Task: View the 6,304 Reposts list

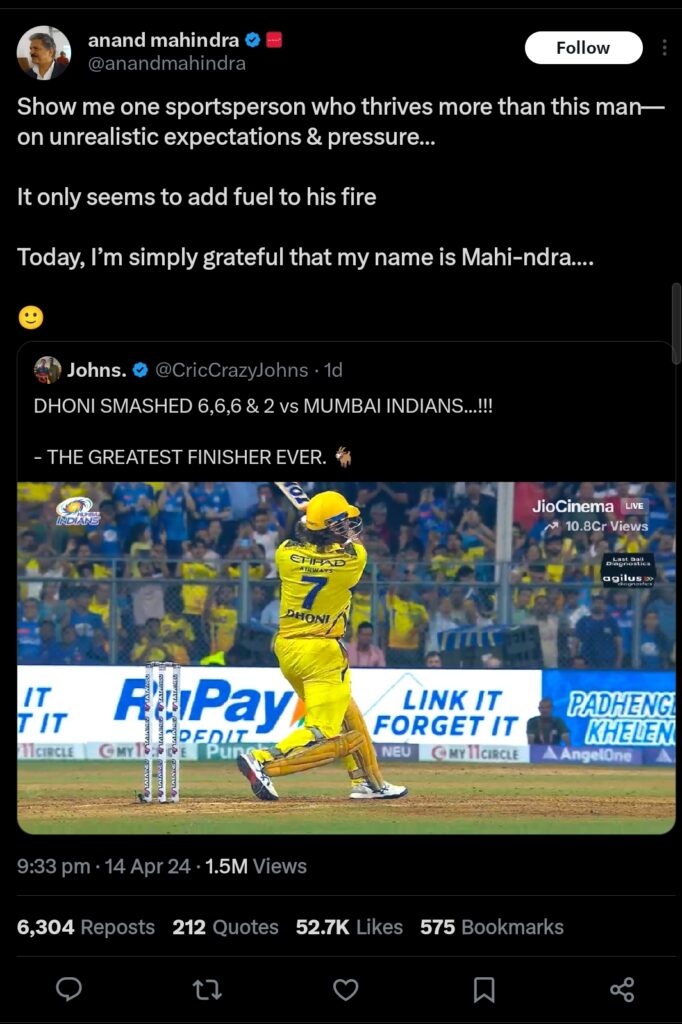Action: tap(86, 927)
